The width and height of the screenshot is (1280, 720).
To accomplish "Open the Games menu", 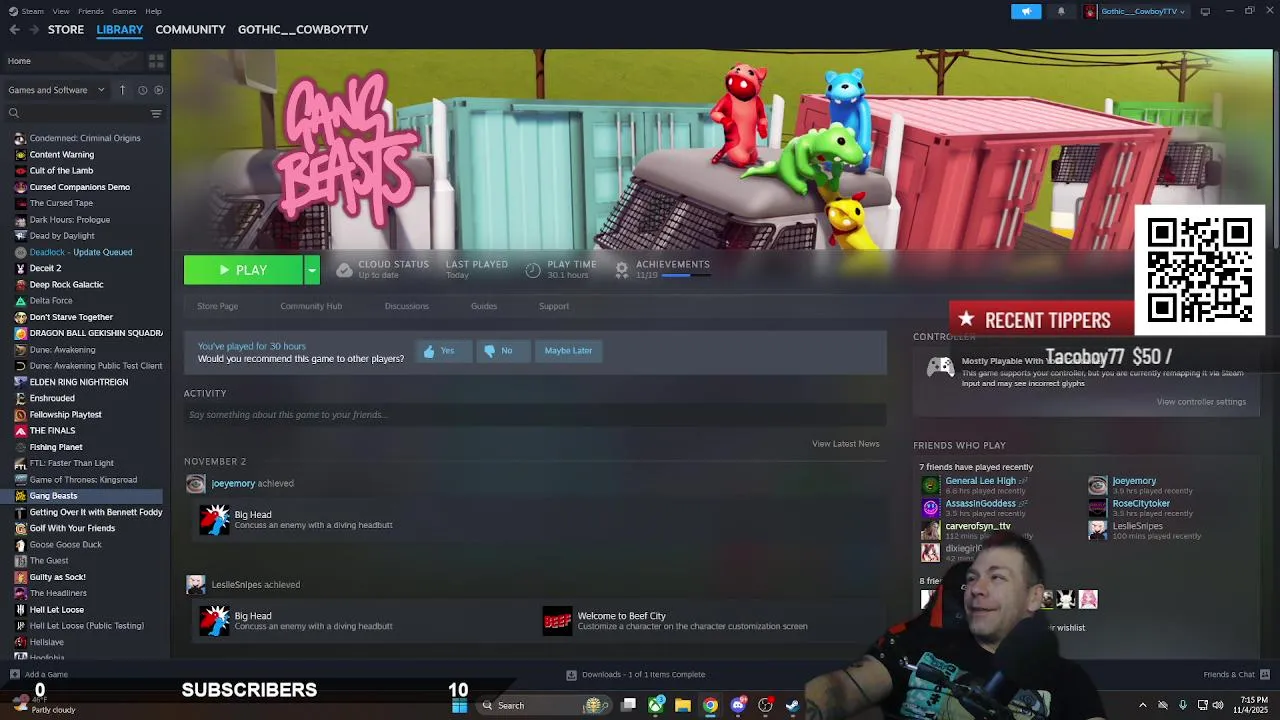I will coord(124,11).
